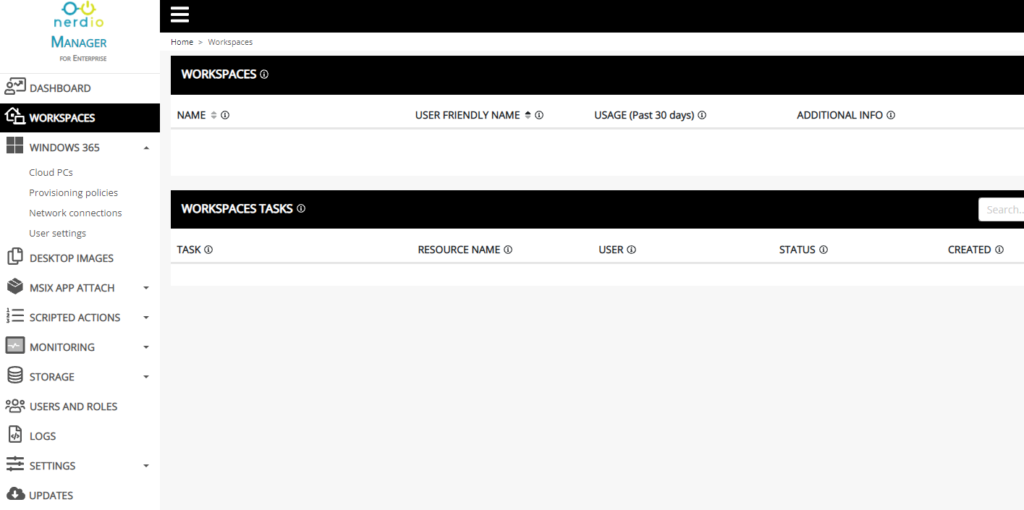The height and width of the screenshot is (510, 1024).
Task: Expand the Settings arrow
Action: point(146,466)
